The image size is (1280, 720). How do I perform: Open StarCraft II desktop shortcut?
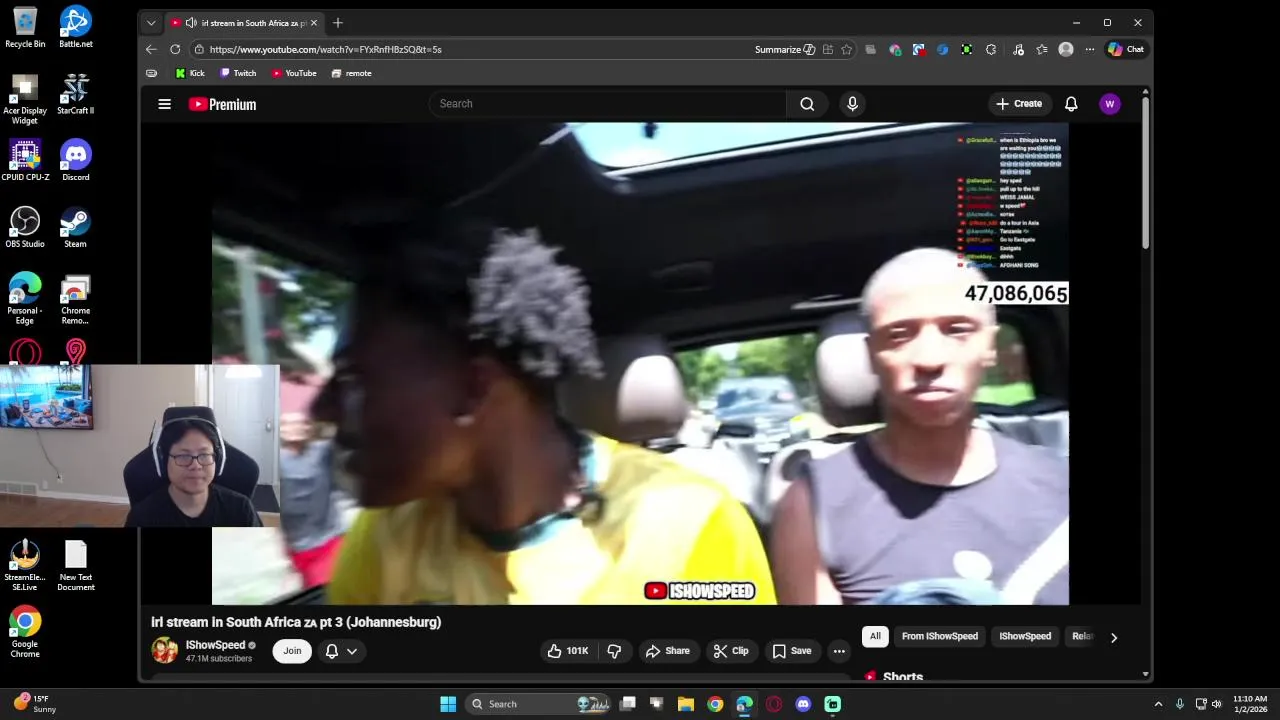(x=76, y=94)
